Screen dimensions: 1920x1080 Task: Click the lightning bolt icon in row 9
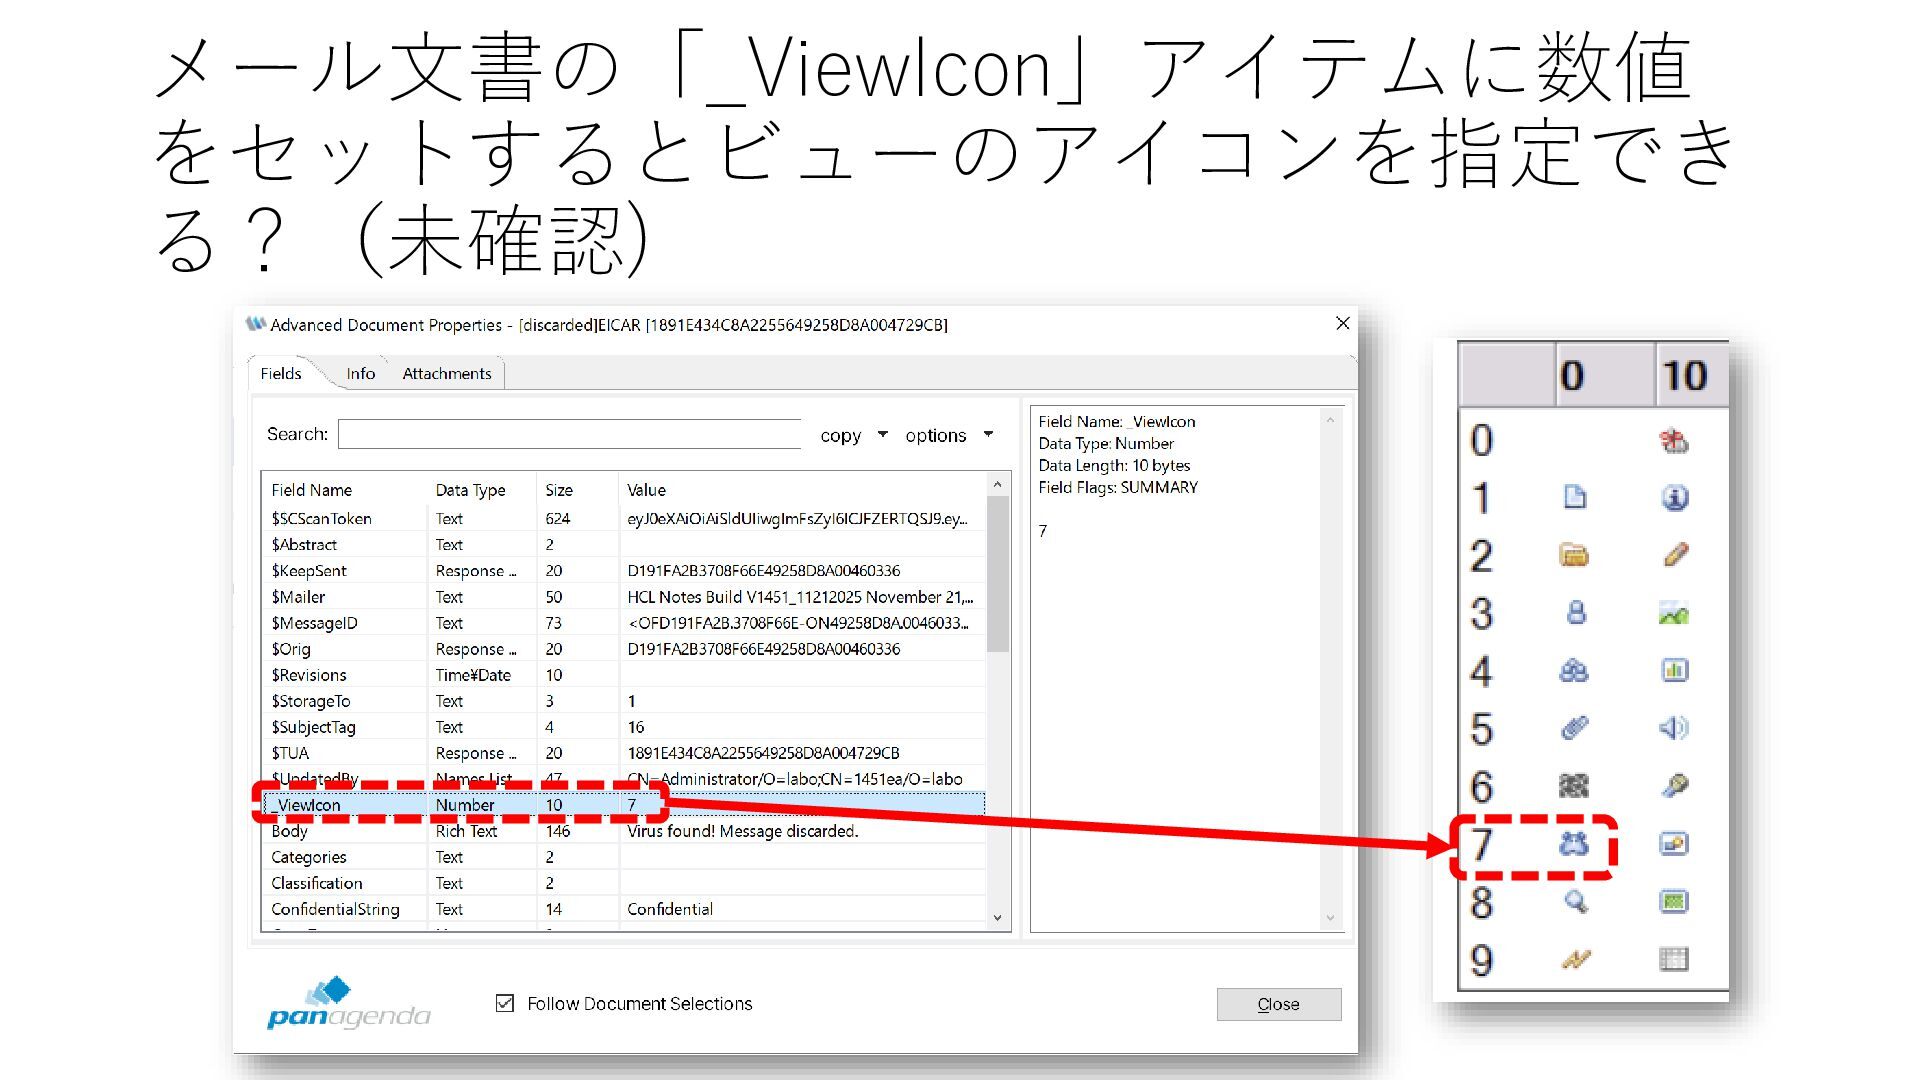(1575, 960)
